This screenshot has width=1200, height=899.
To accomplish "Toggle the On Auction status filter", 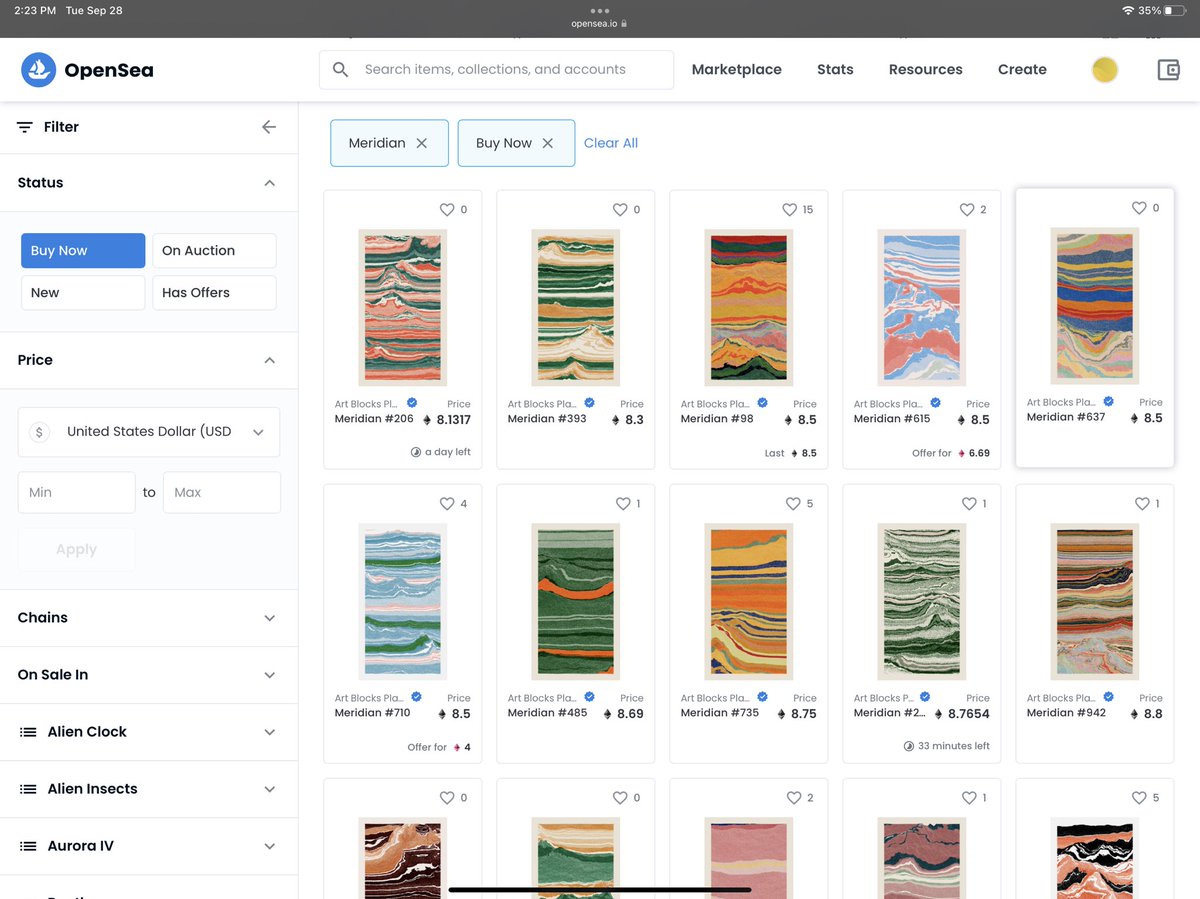I will [x=214, y=251].
